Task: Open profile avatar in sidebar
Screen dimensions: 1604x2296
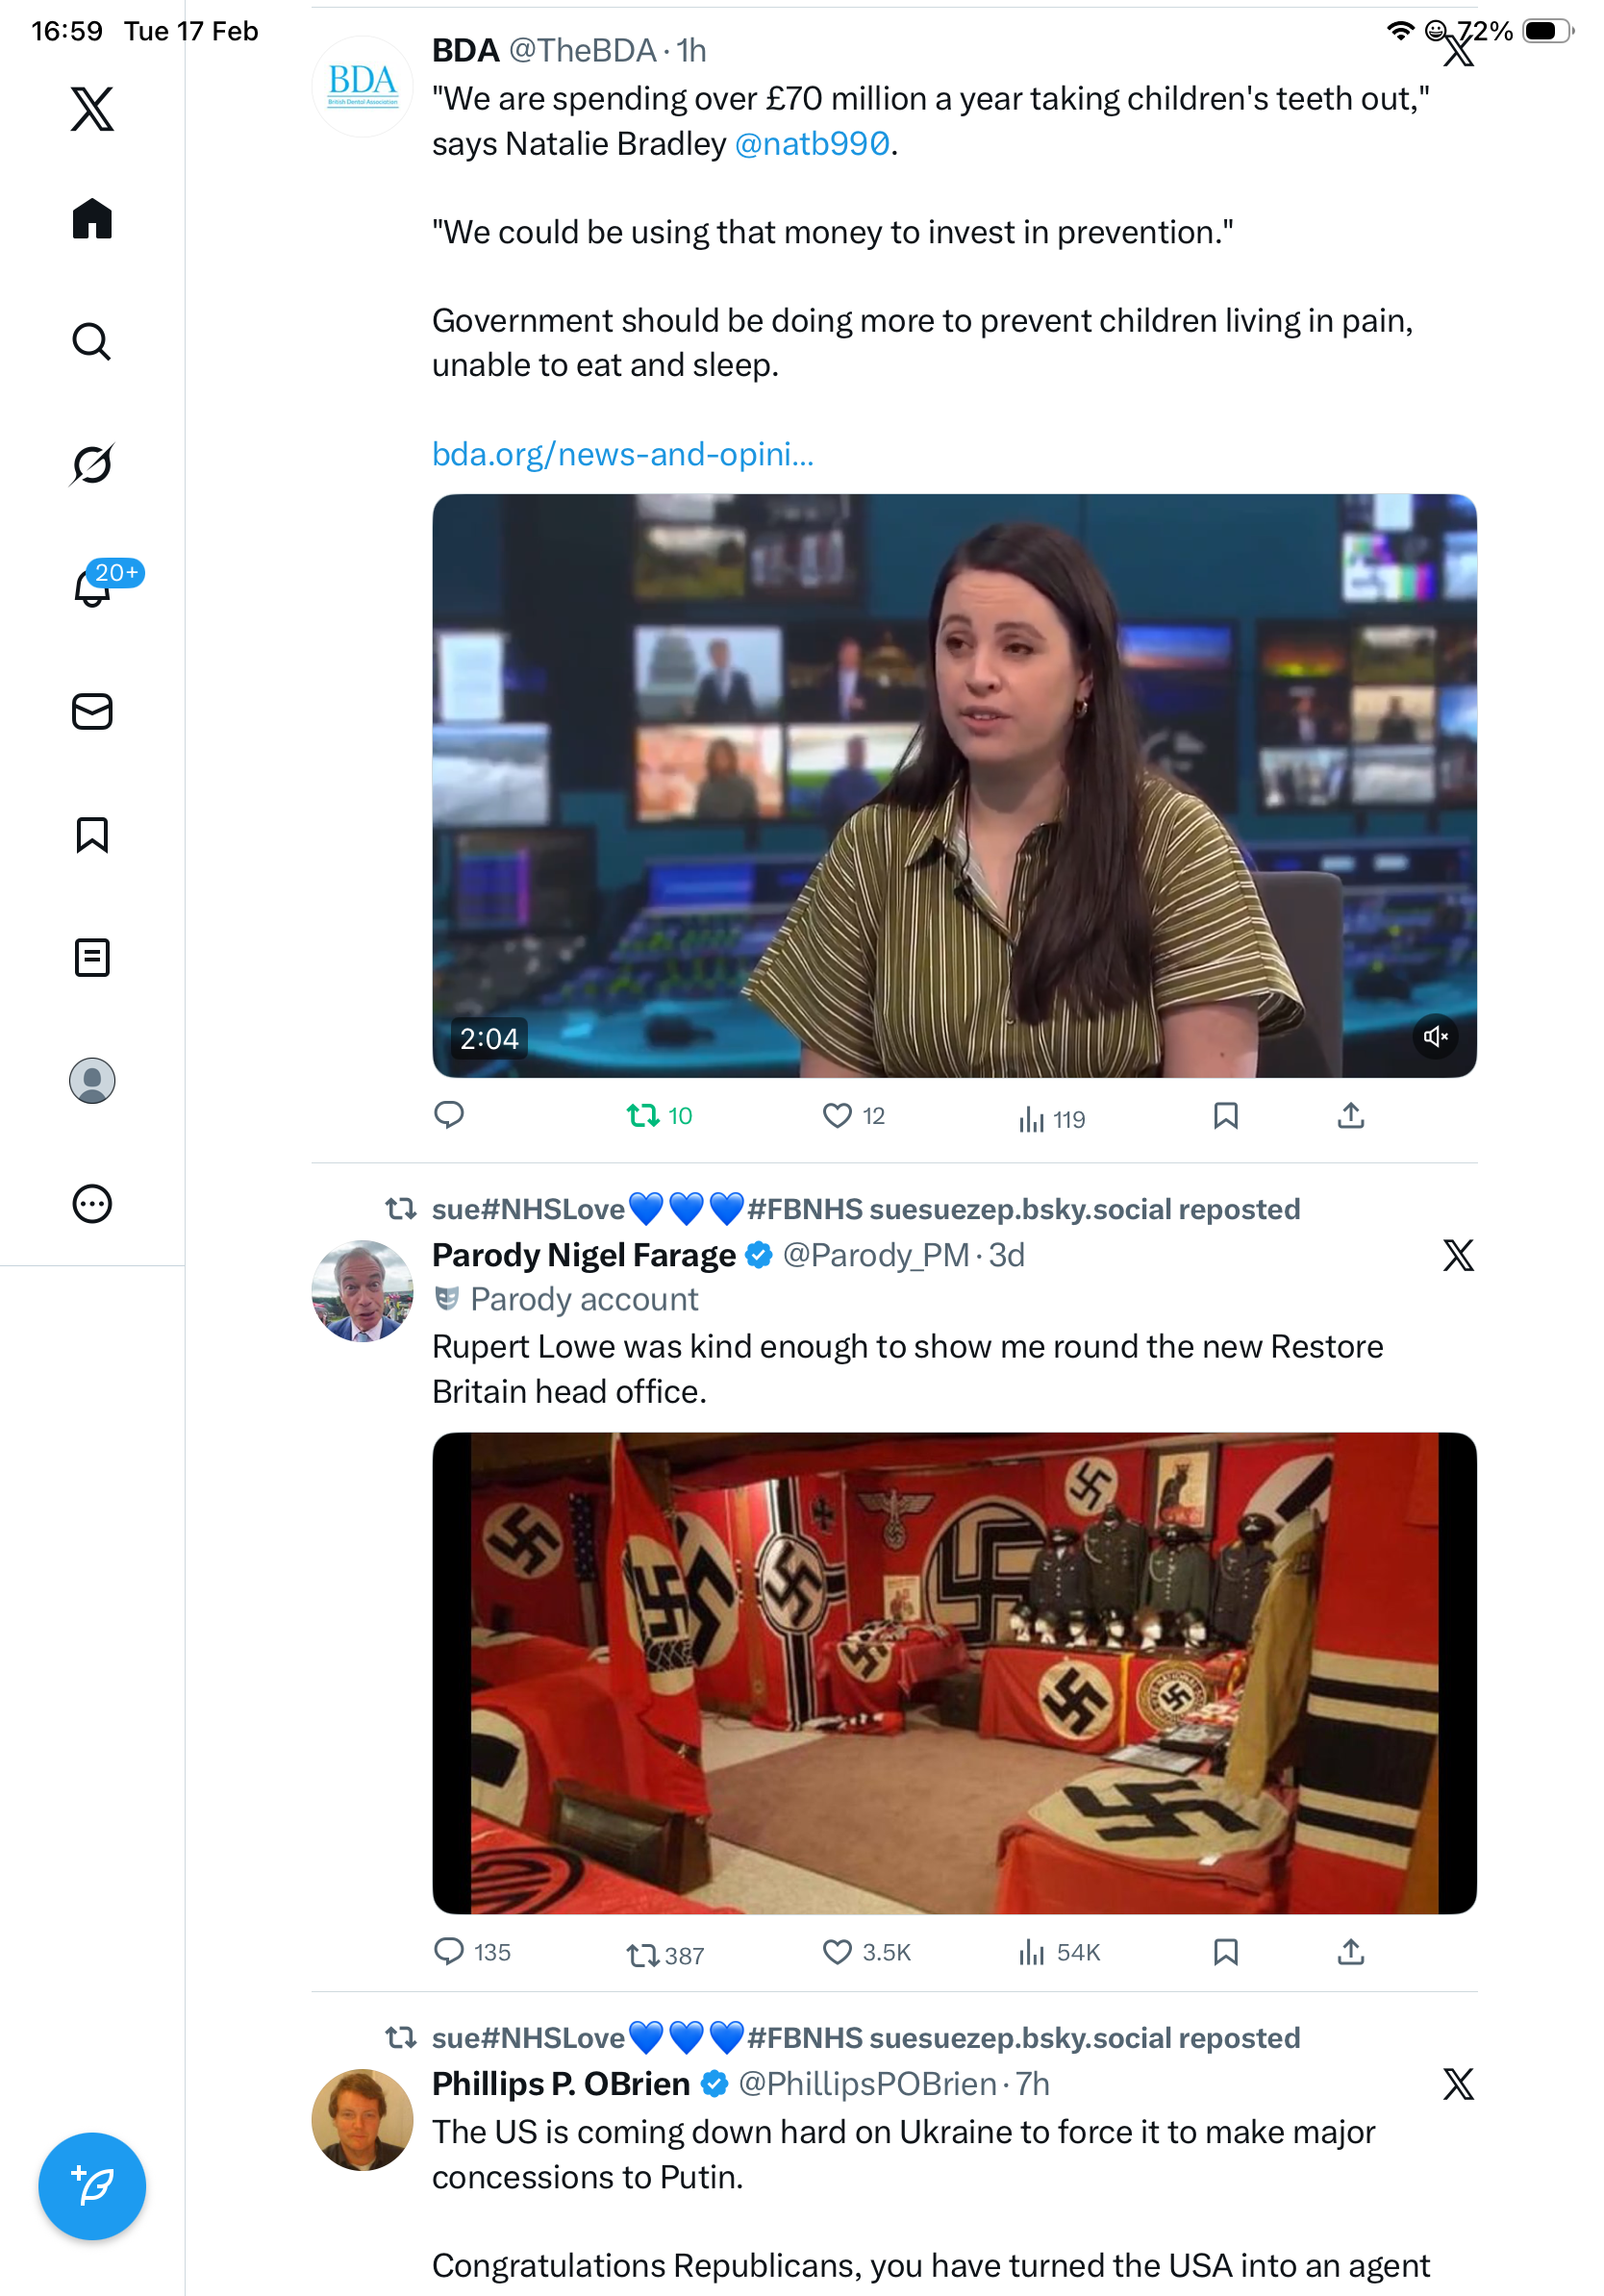Action: tap(92, 1080)
